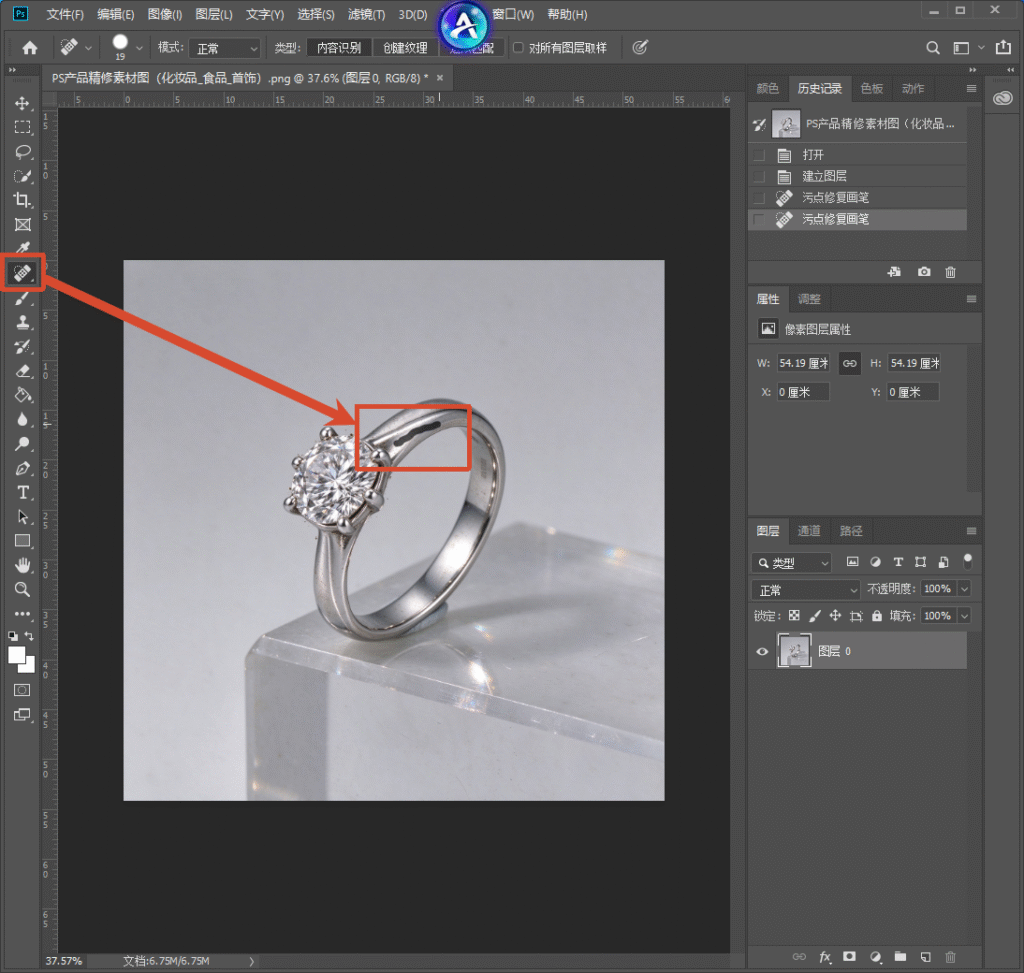
Task: Click the Home icon in options bar
Action: click(x=30, y=48)
